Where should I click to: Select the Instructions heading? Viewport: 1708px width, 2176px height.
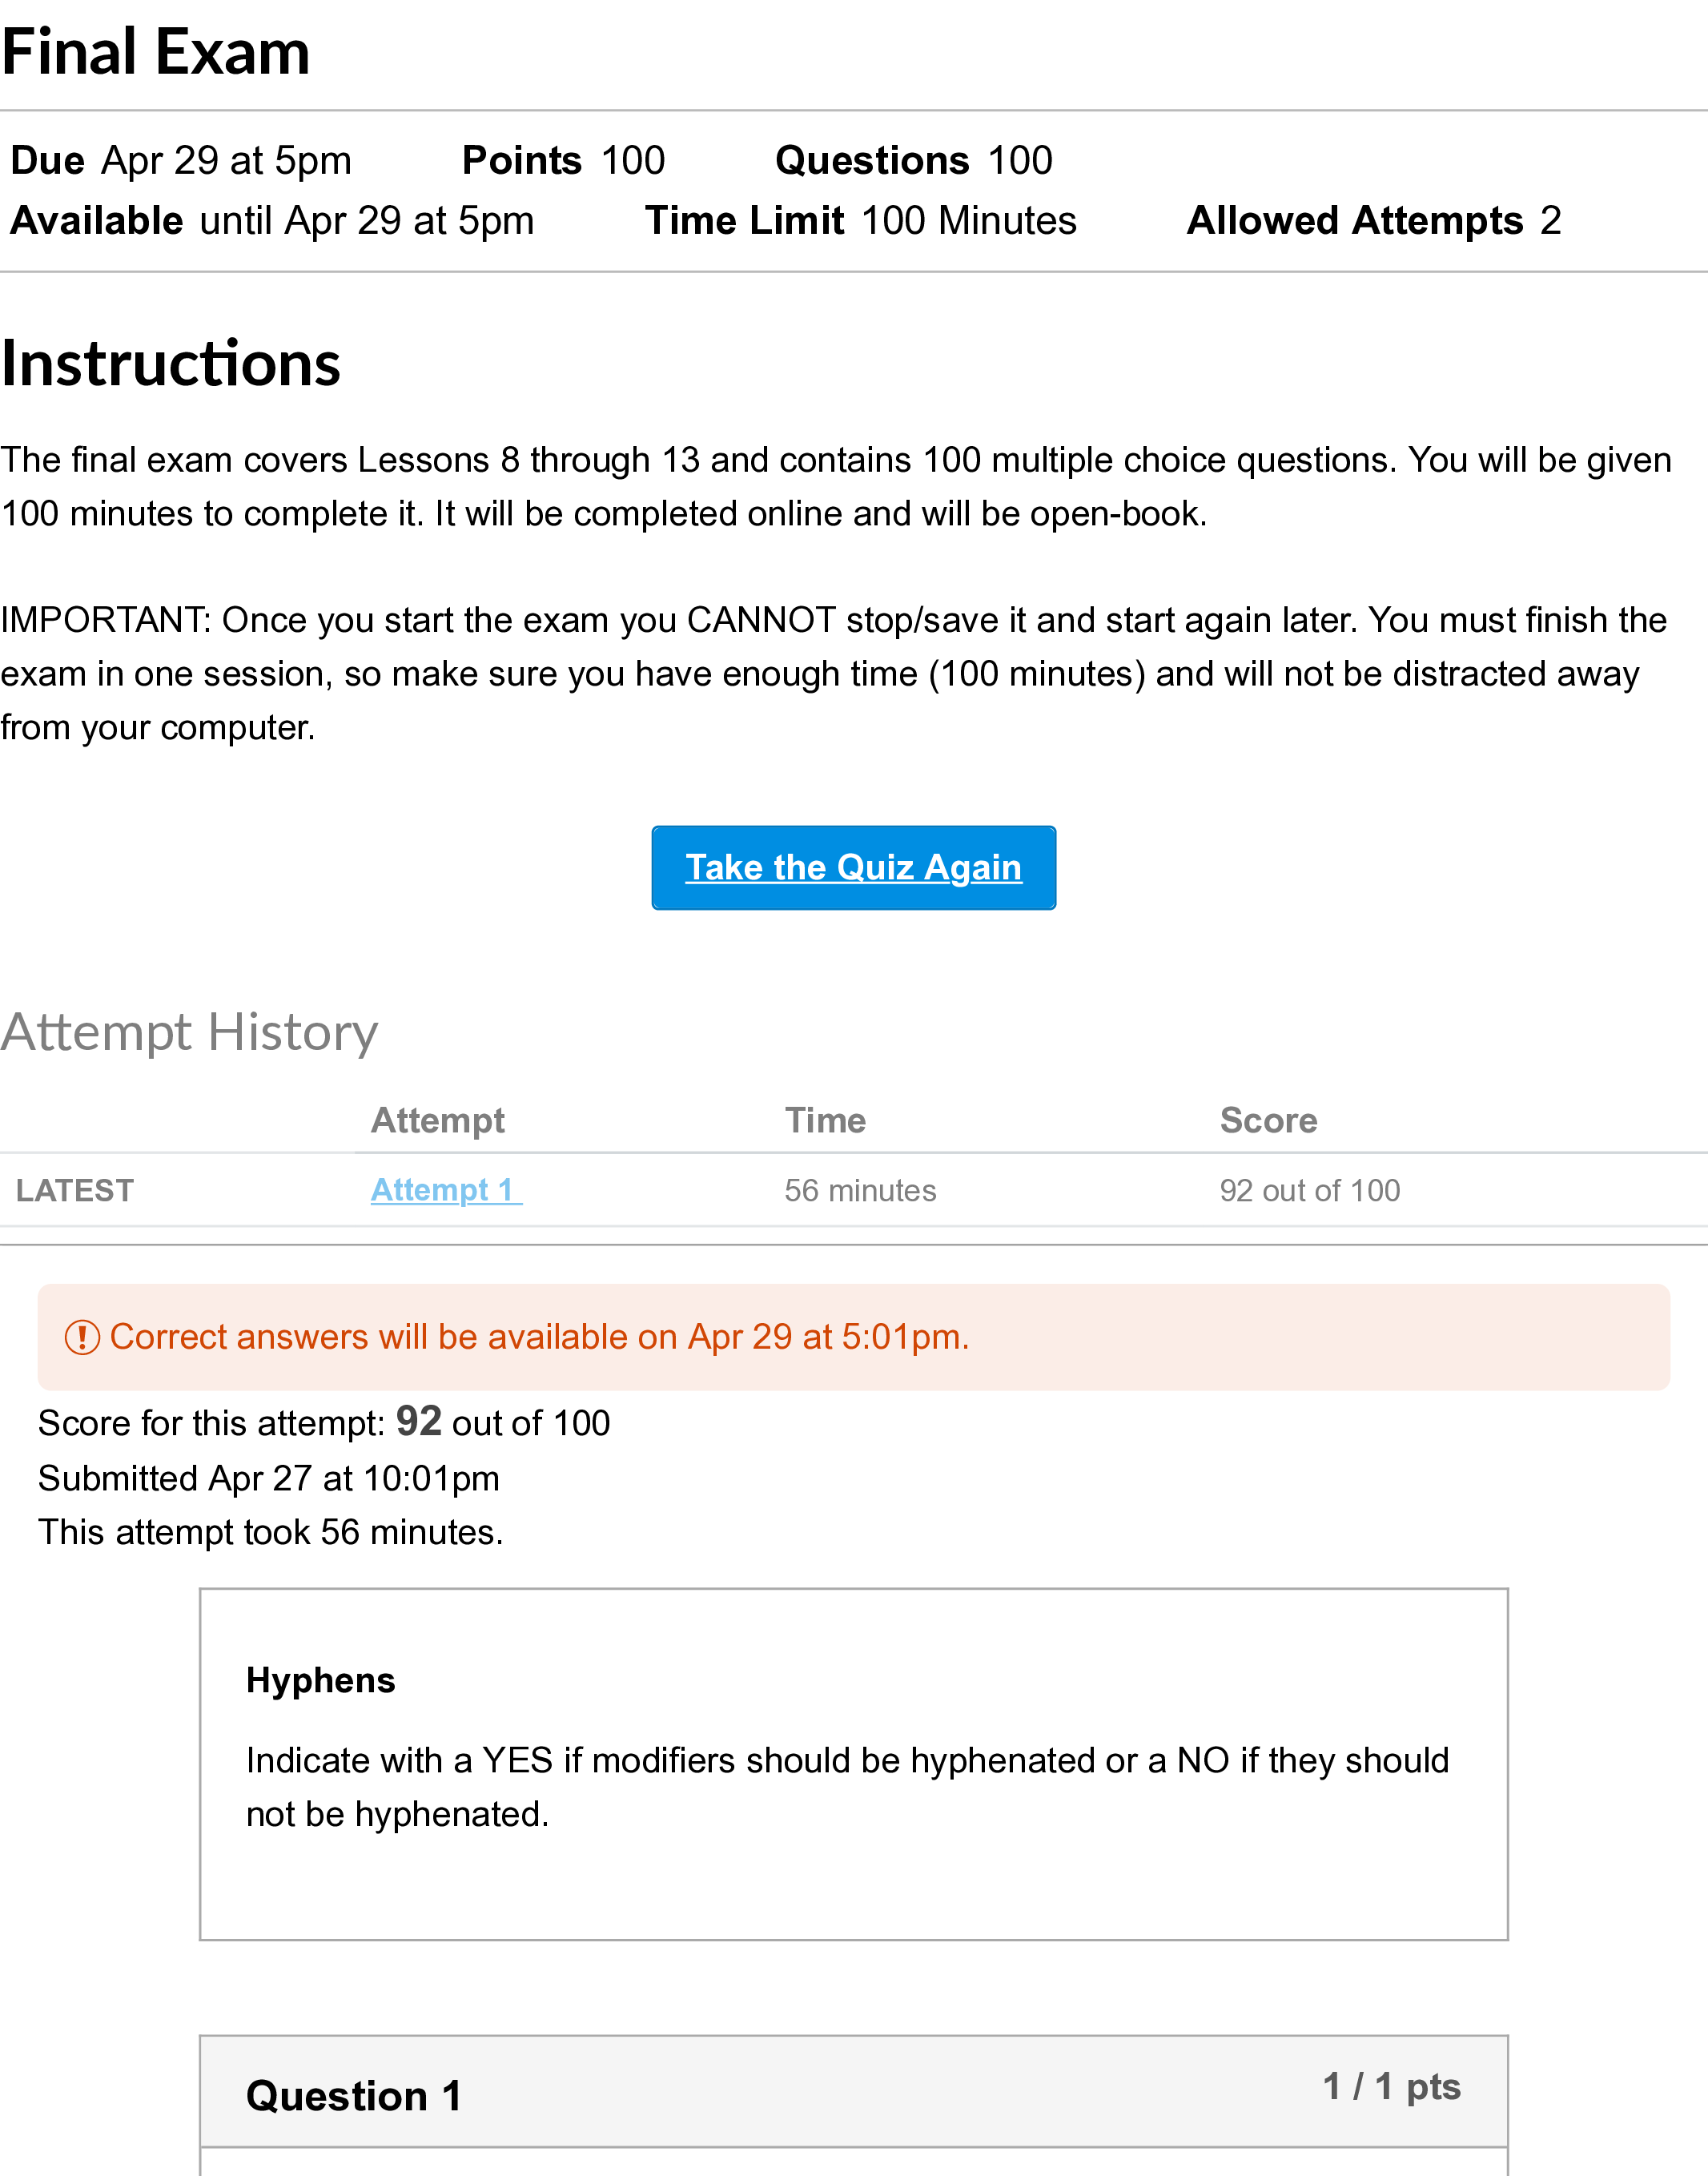point(171,363)
